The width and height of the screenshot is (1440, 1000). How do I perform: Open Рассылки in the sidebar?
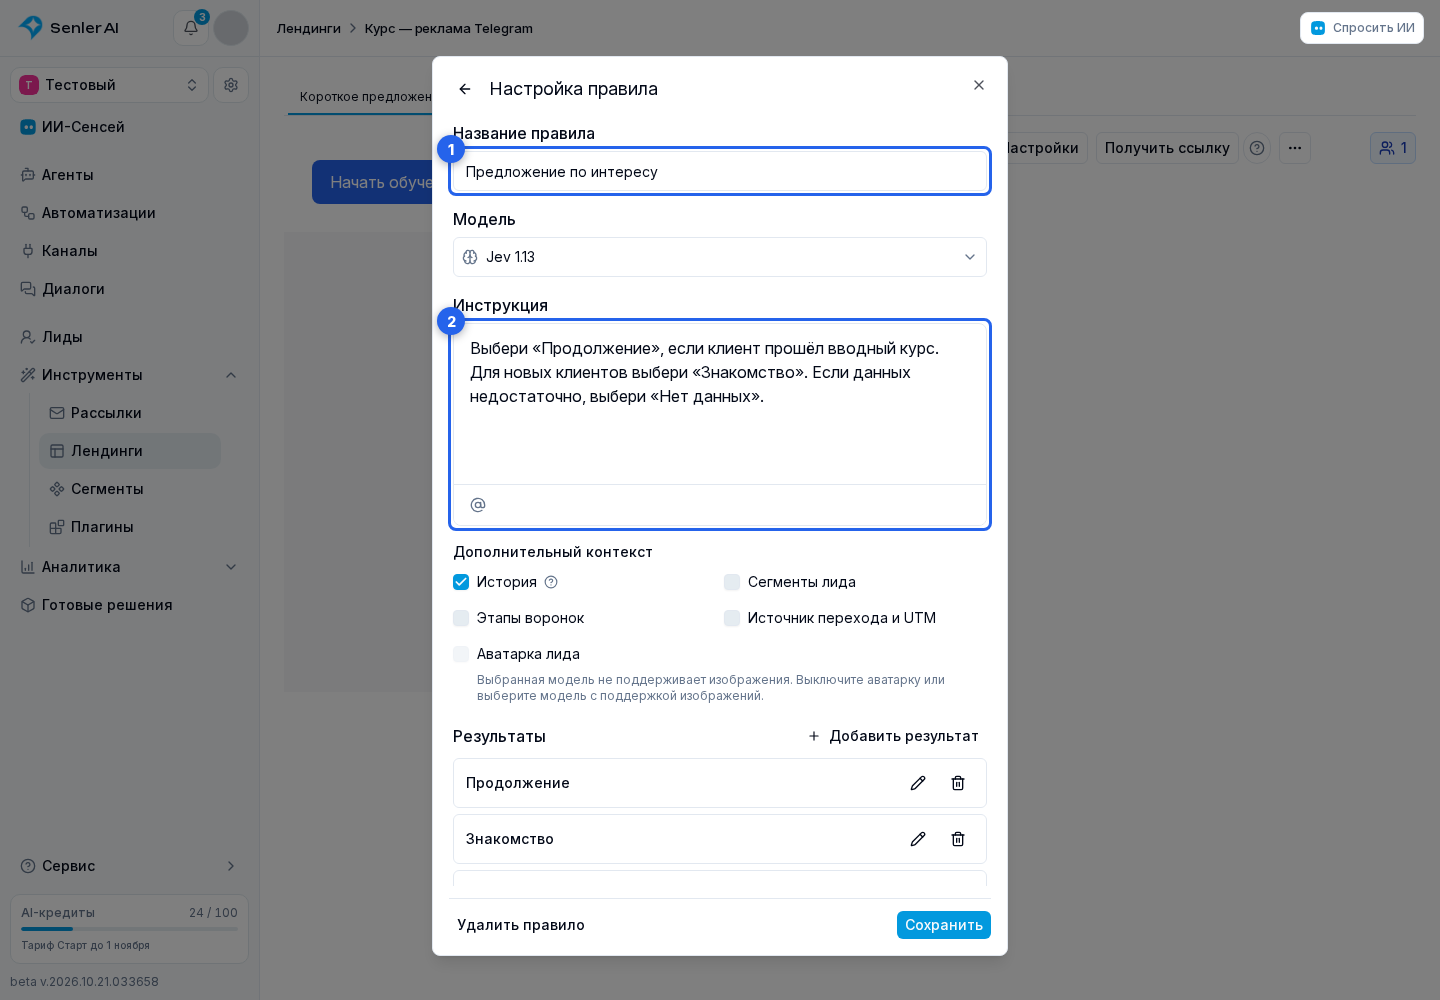pos(130,413)
